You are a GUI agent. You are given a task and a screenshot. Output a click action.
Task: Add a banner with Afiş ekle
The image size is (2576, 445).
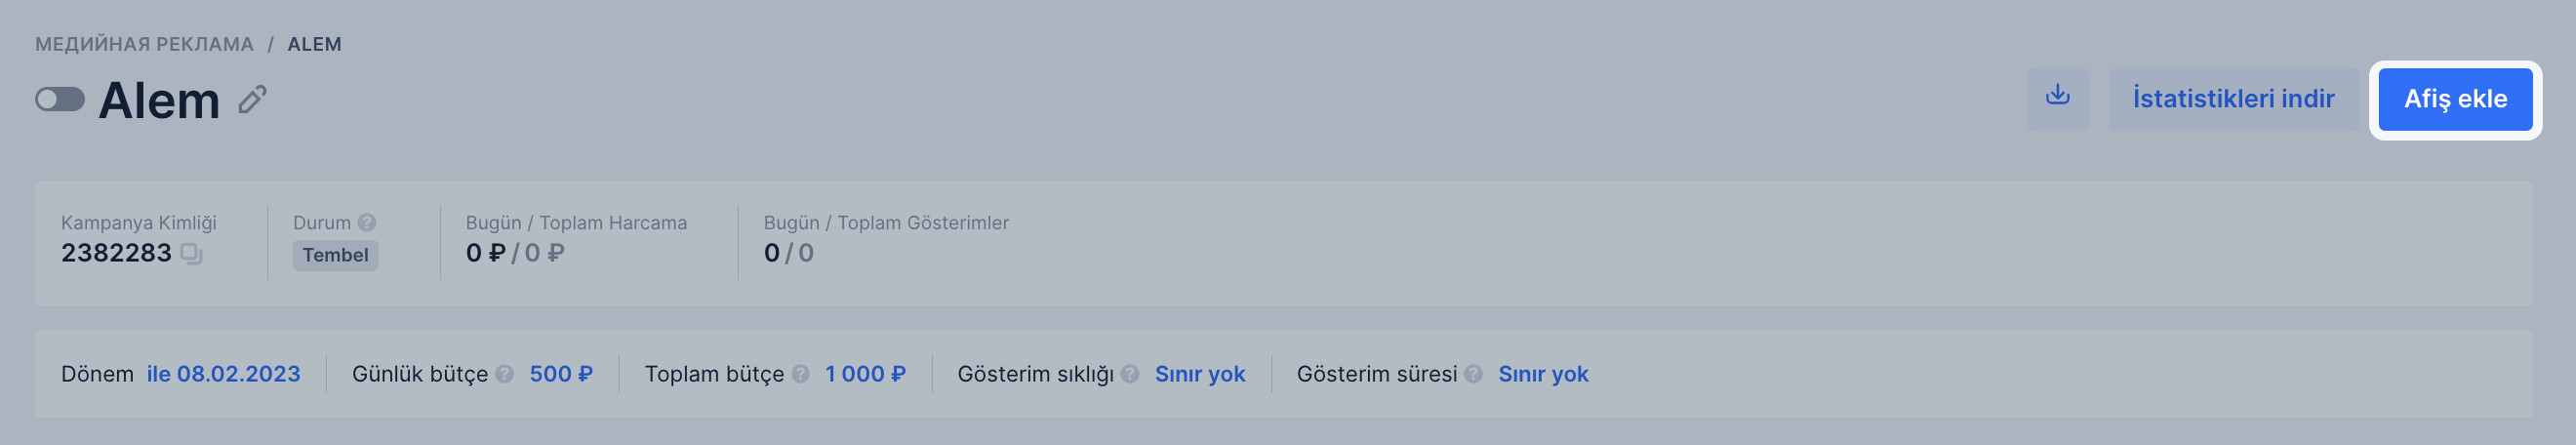click(x=2455, y=99)
